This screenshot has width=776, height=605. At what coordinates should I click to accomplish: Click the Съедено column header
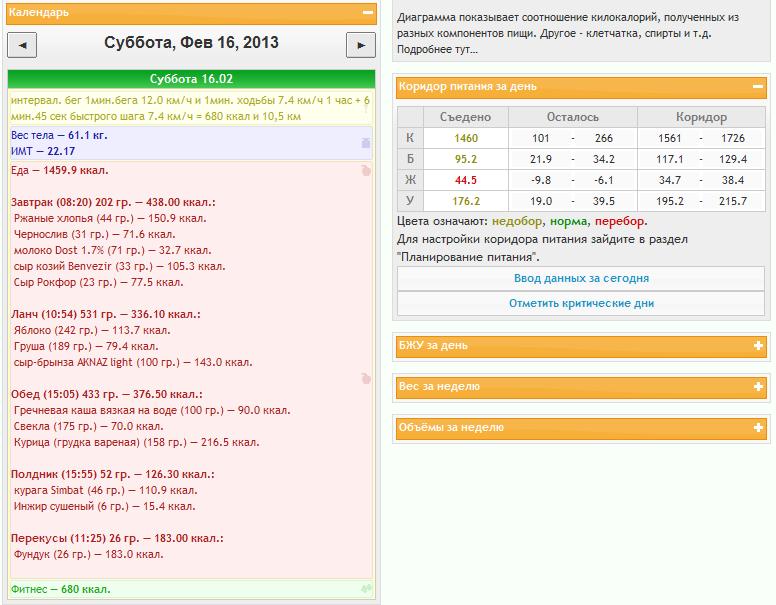click(465, 117)
